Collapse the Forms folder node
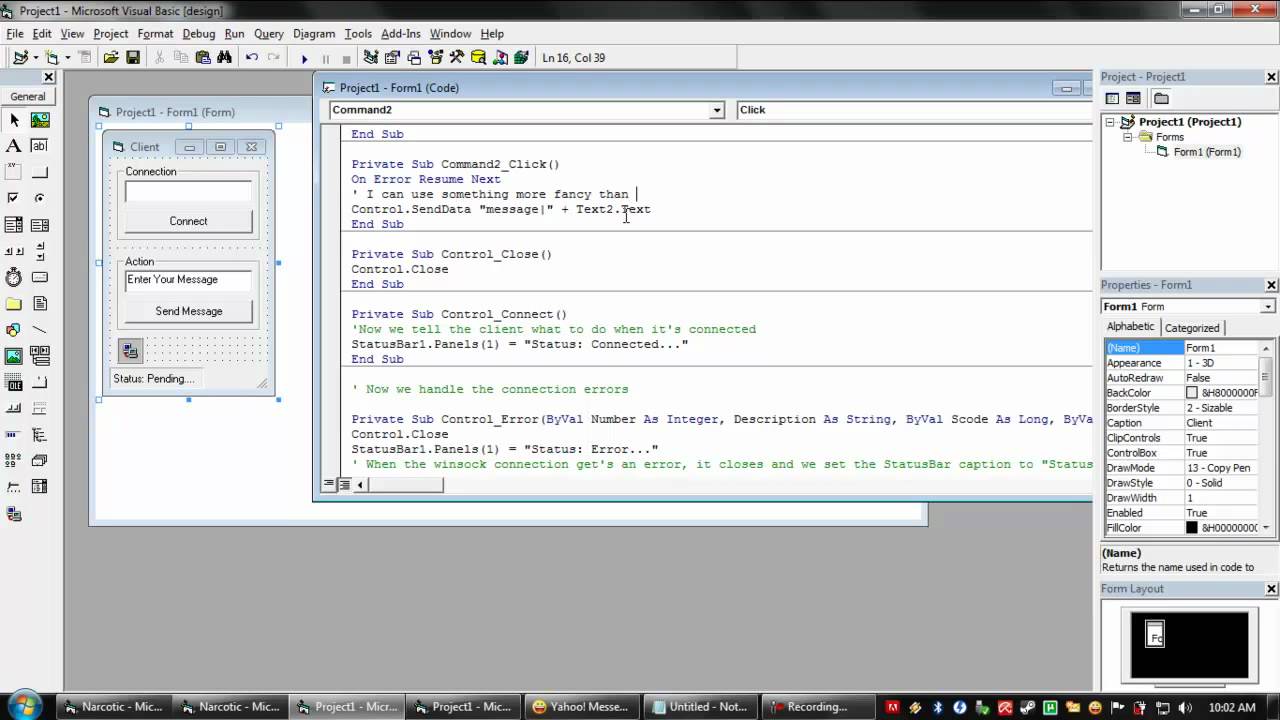This screenshot has width=1280, height=720. click(x=1128, y=137)
